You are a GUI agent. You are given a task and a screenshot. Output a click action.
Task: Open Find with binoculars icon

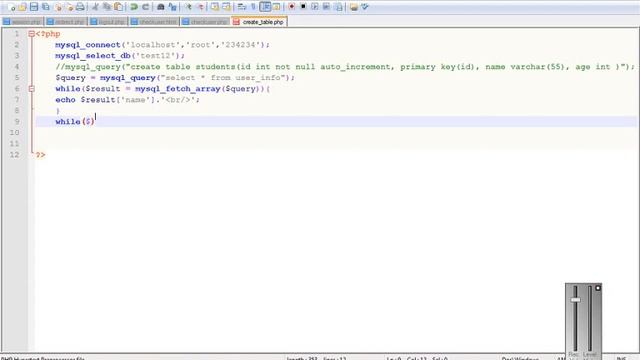(160, 7)
